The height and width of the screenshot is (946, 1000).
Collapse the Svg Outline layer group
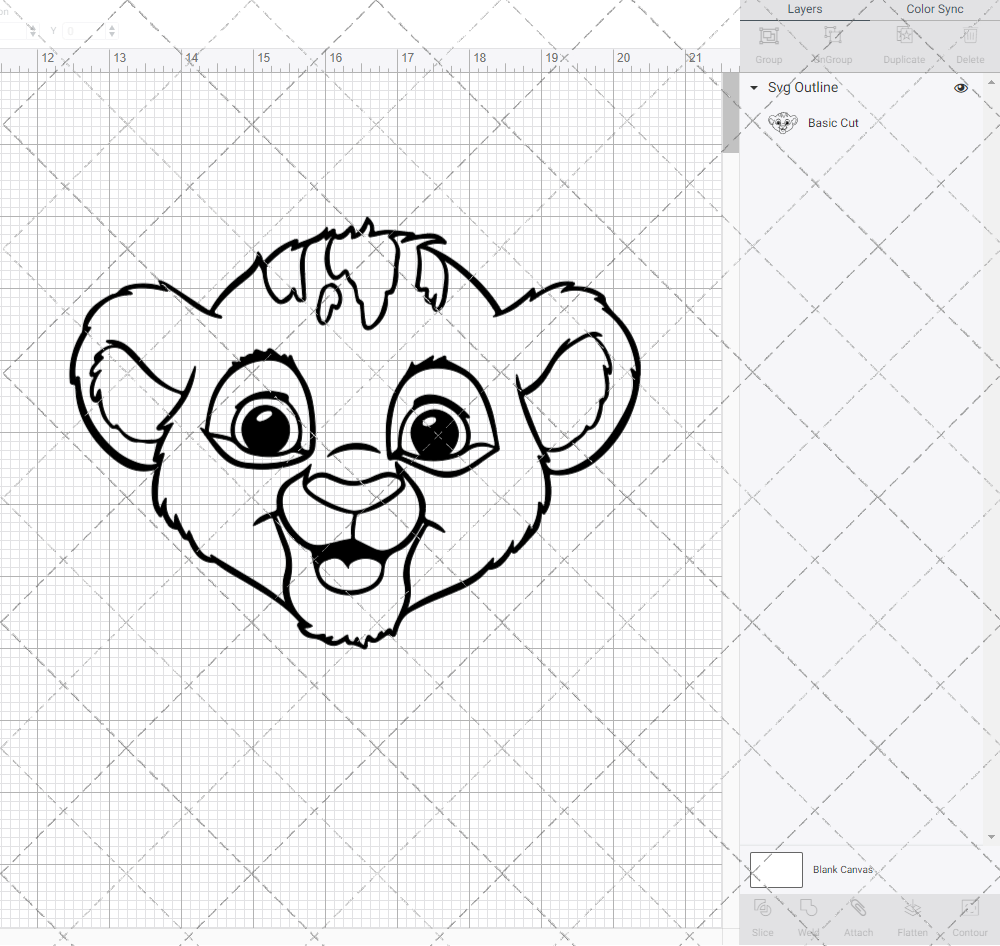point(754,88)
